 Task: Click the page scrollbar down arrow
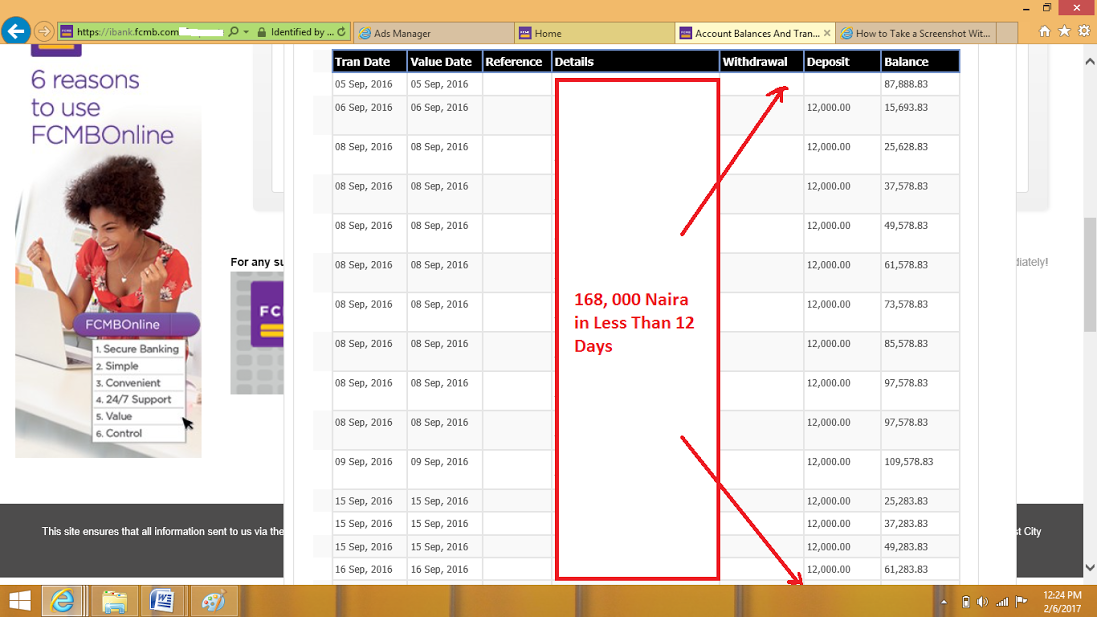1090,567
